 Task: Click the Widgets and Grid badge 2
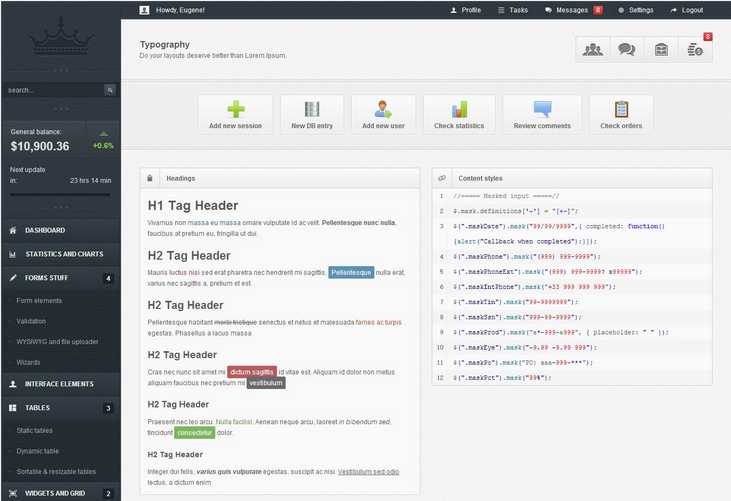pyautogui.click(x=108, y=494)
